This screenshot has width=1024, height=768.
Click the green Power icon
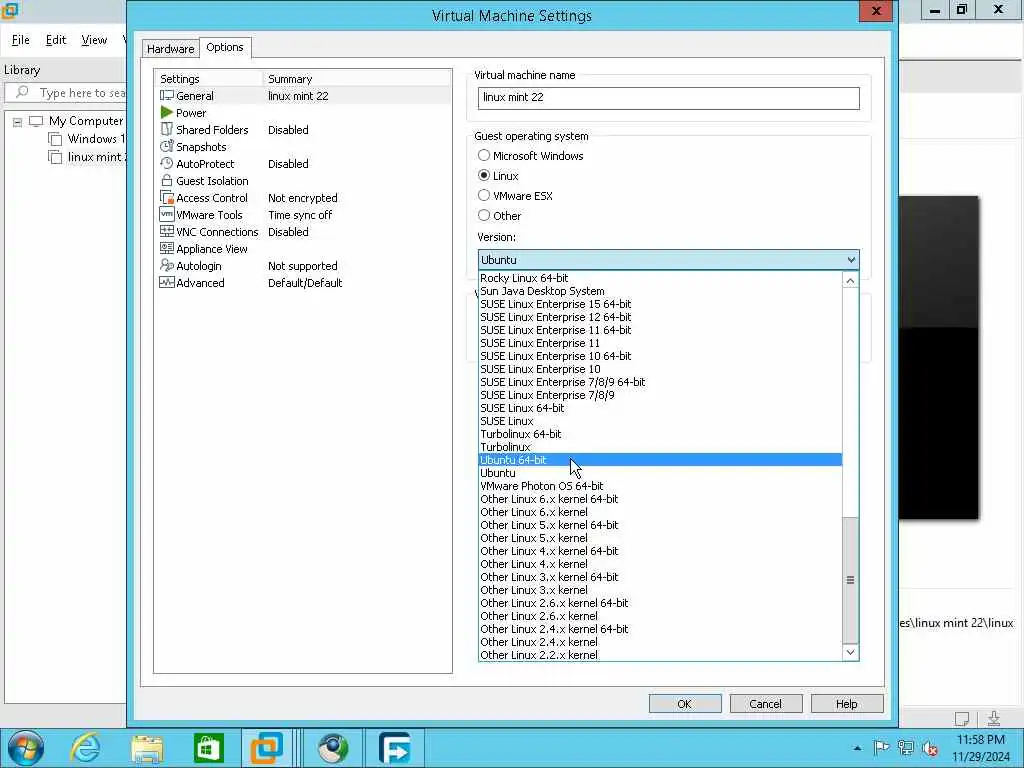[167, 112]
